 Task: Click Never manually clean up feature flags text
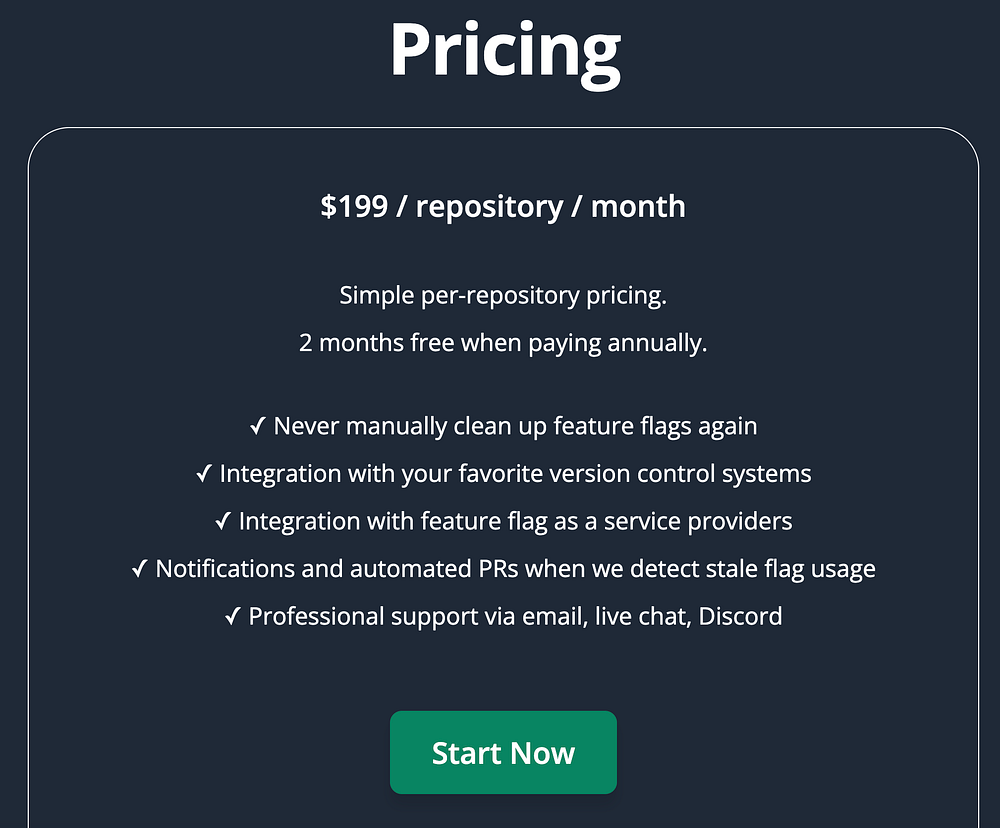(x=515, y=426)
